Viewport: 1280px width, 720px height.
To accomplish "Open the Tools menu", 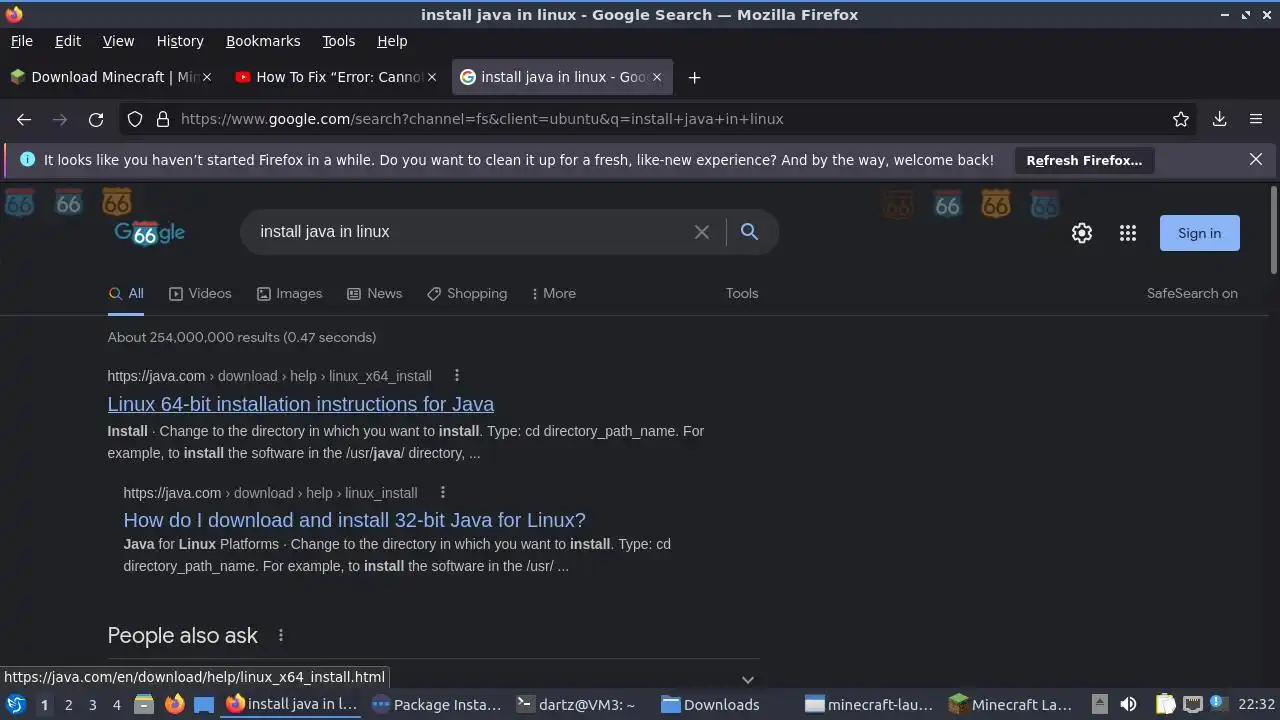I will point(338,41).
